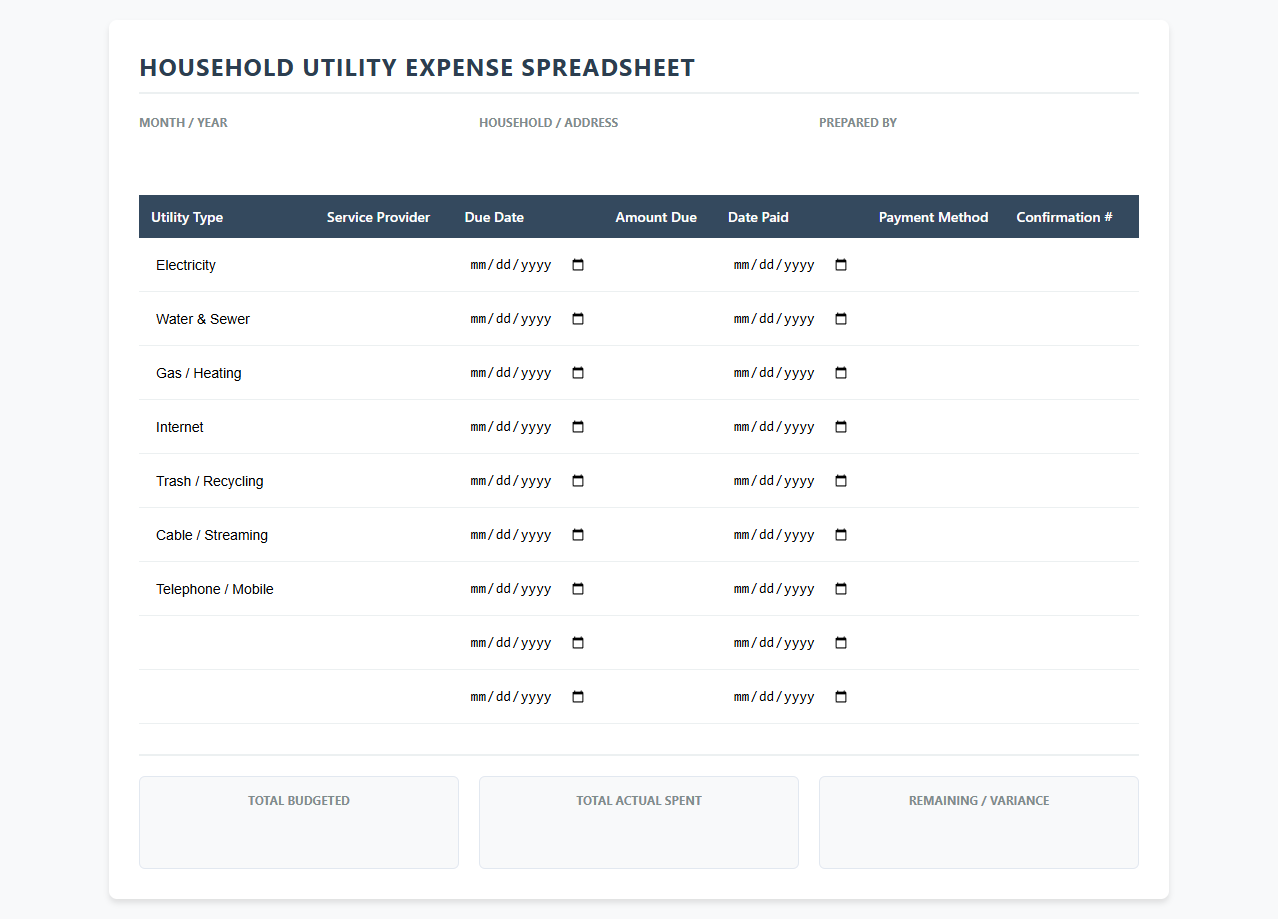Open calendar picker for Water & Sewer due date
Image resolution: width=1278 pixels, height=919 pixels.
578,319
